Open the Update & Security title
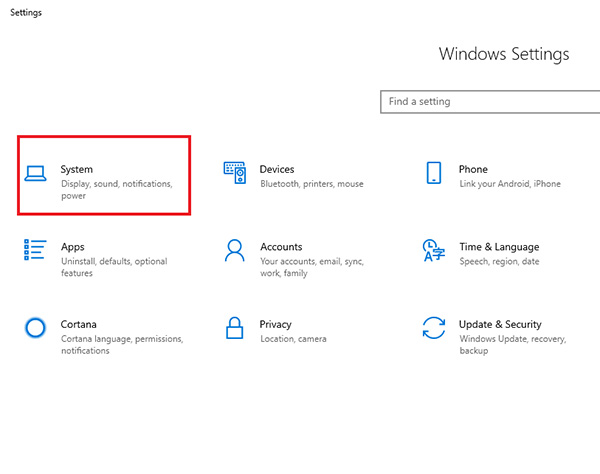600x474 pixels. [x=500, y=324]
